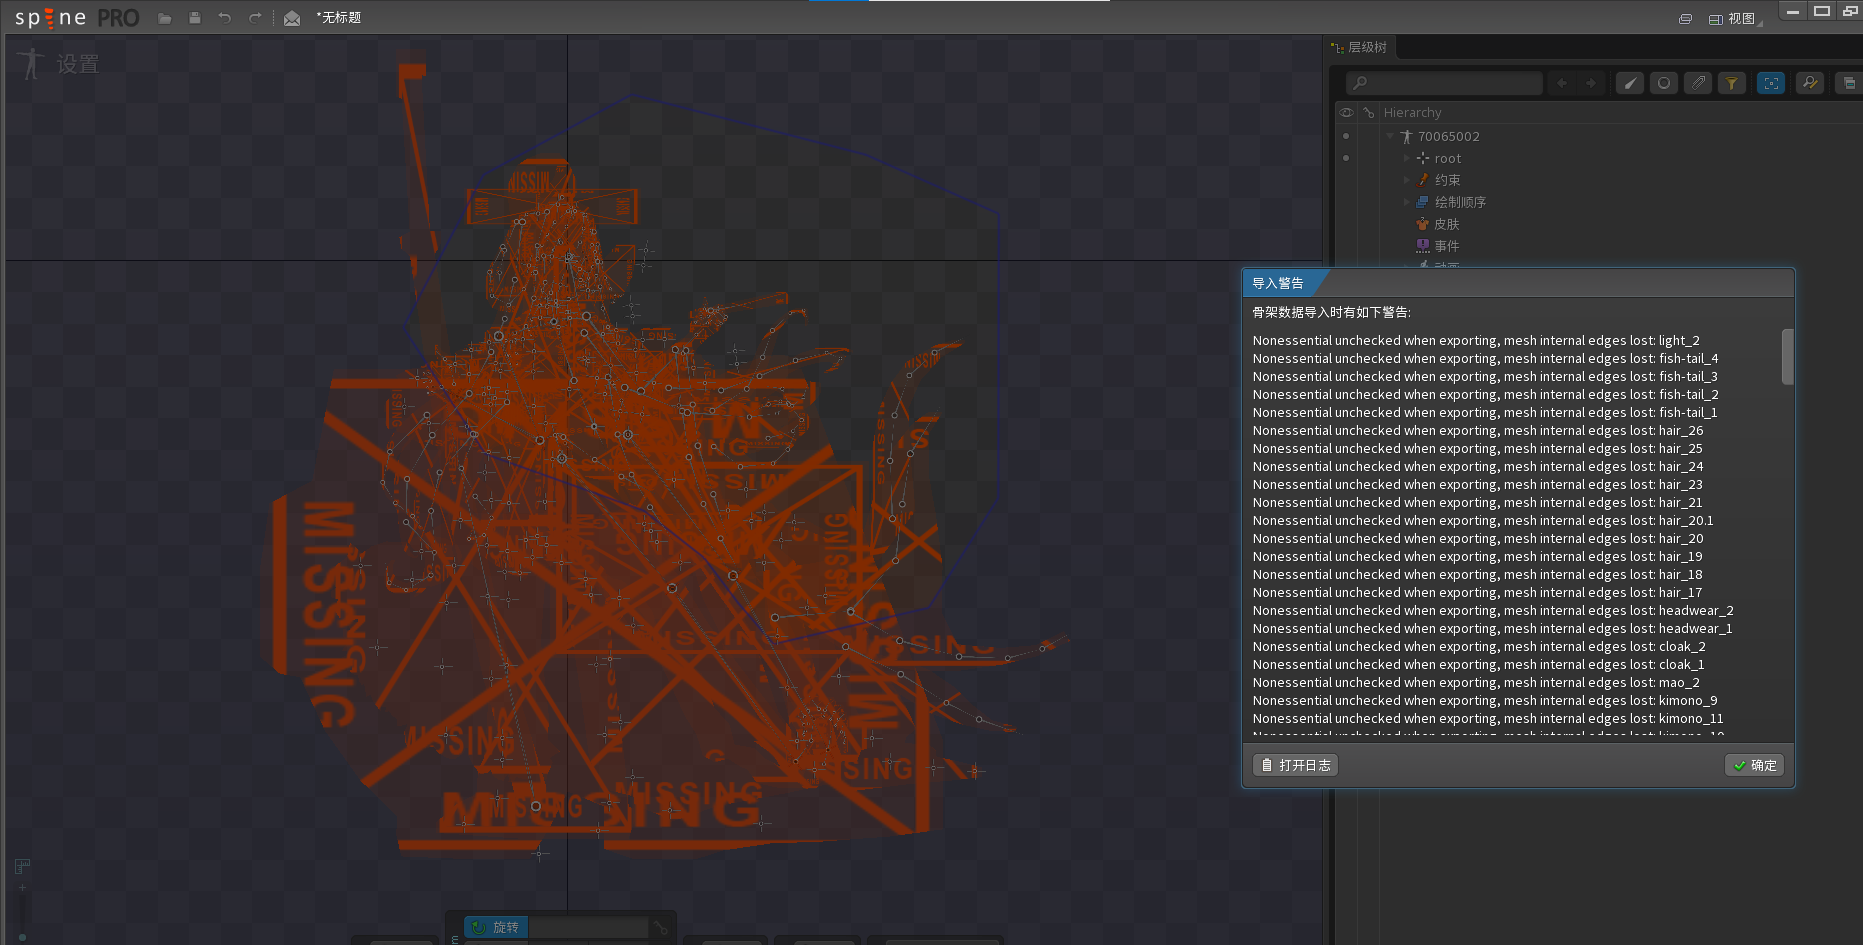Click the 打开日志 open log button
This screenshot has width=1863, height=945.
pos(1296,765)
